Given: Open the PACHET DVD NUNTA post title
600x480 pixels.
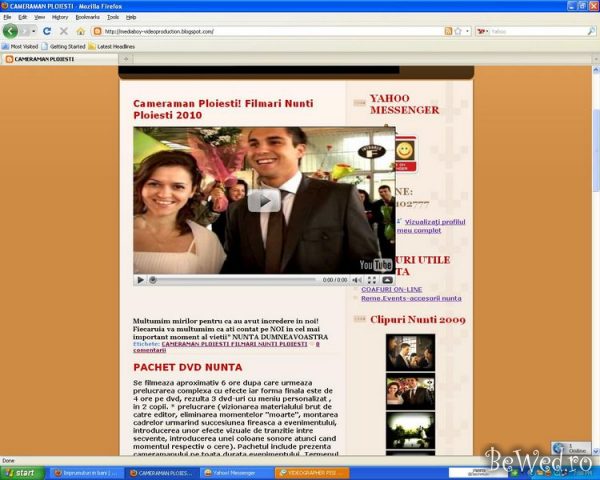Looking at the screenshot, I should pos(188,367).
